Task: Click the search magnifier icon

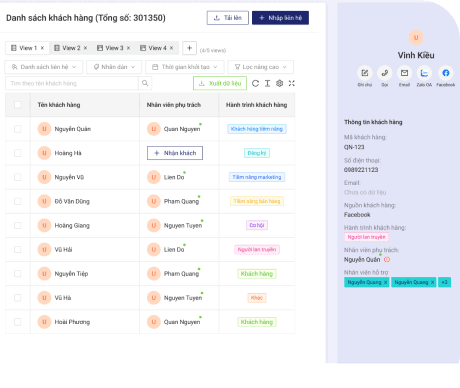Action: coord(145,83)
